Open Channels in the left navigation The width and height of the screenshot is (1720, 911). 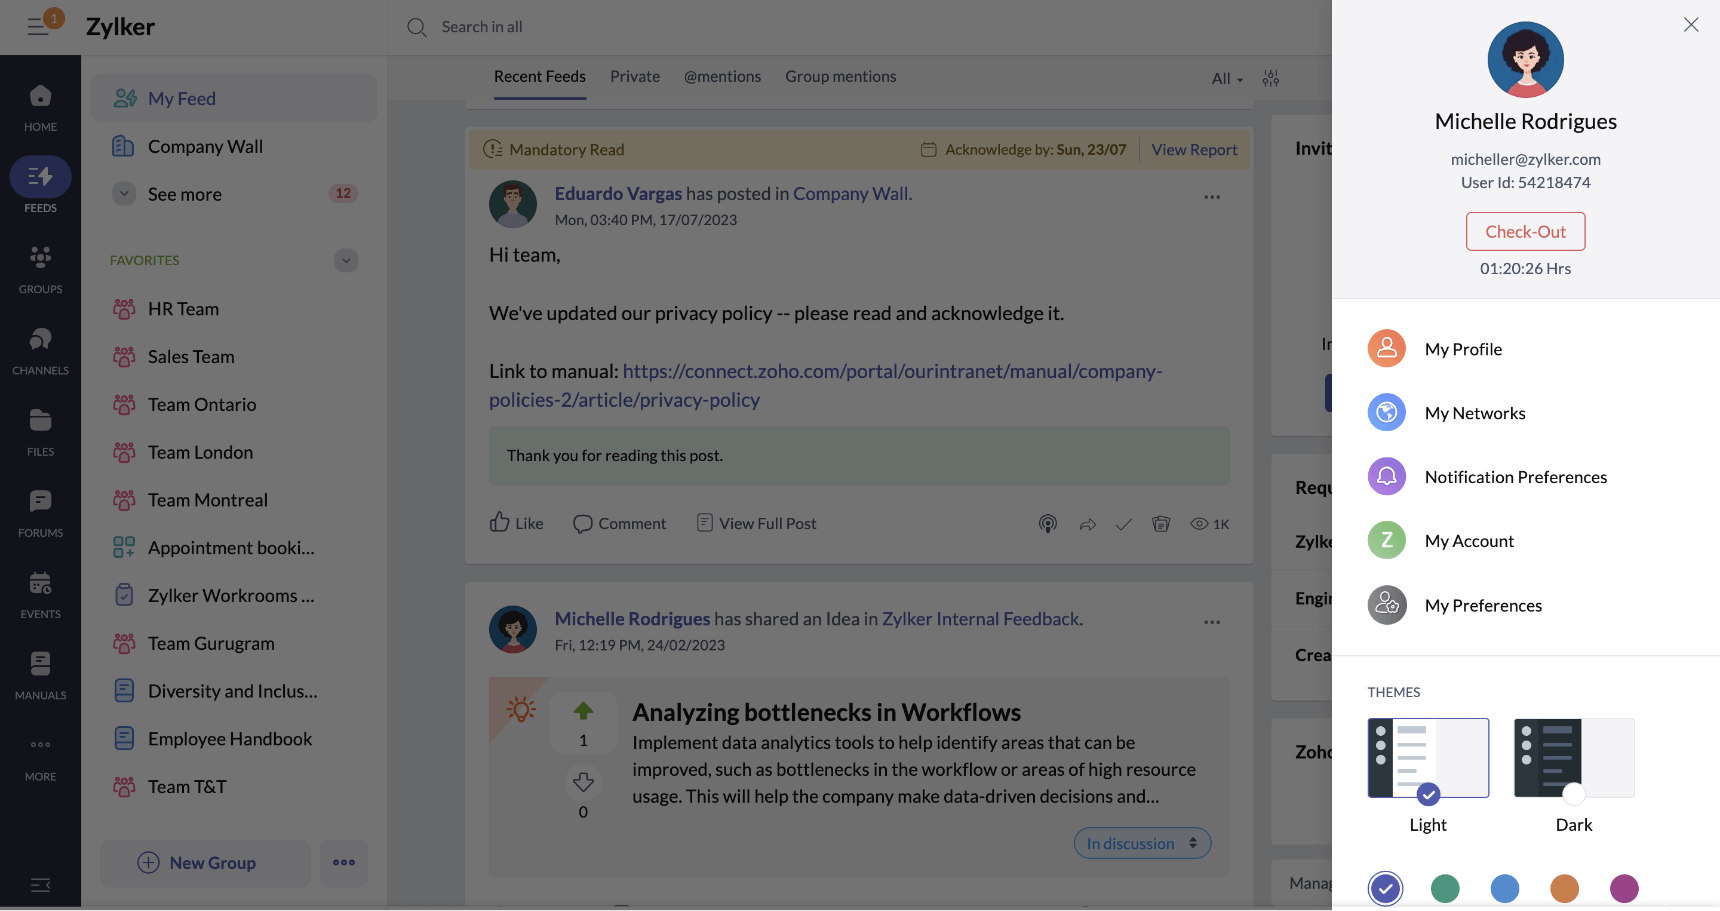click(x=40, y=348)
